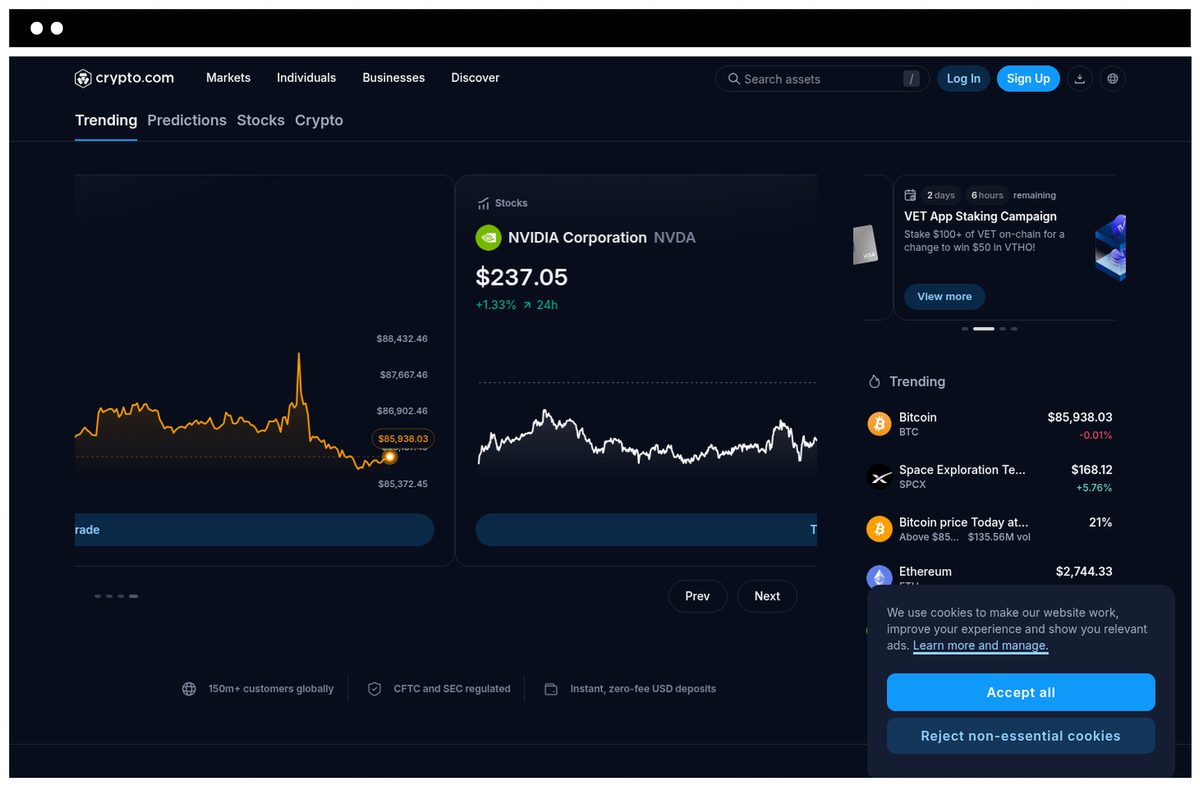
Task: Open the Discover menu
Action: pos(475,78)
